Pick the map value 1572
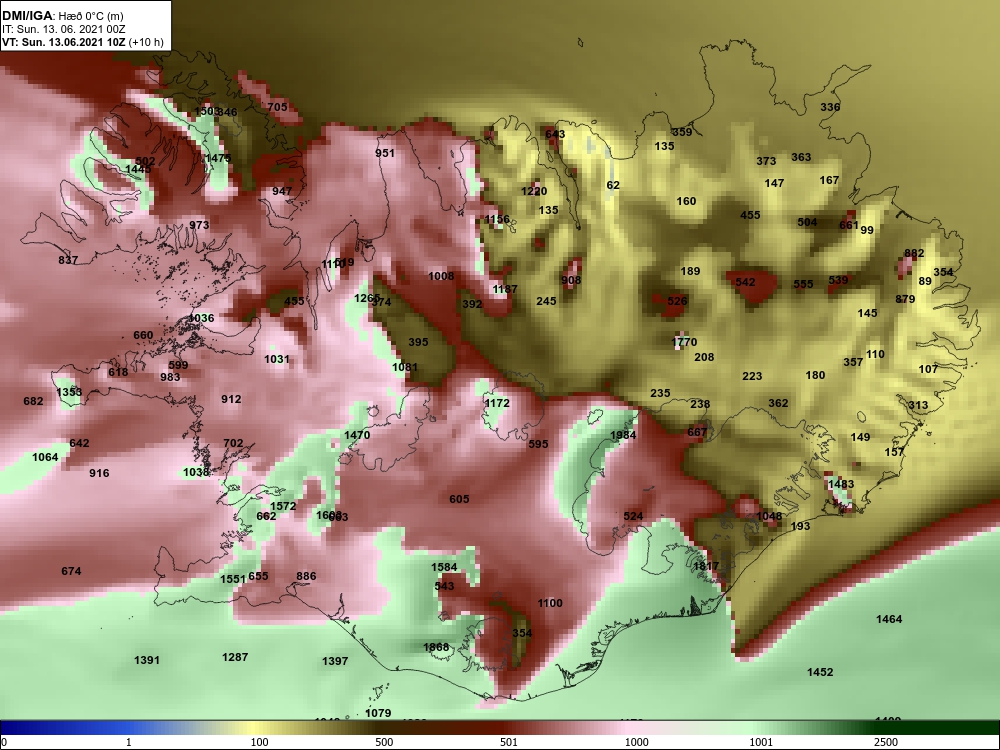 [283, 506]
